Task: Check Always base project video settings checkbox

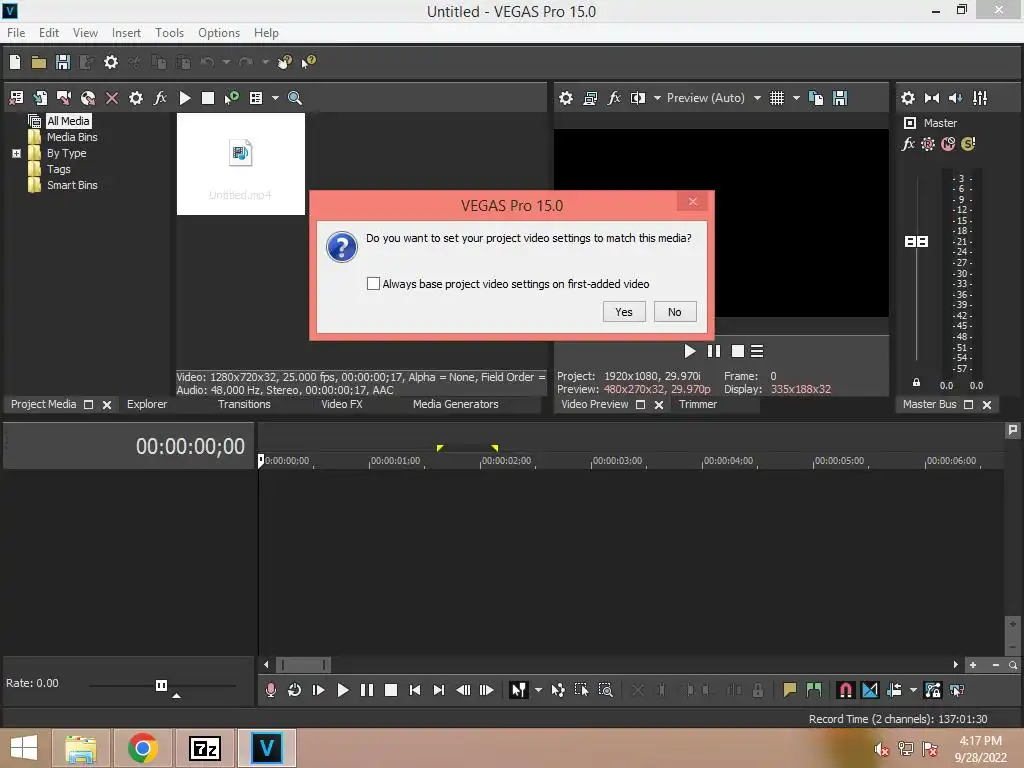Action: 373,283
